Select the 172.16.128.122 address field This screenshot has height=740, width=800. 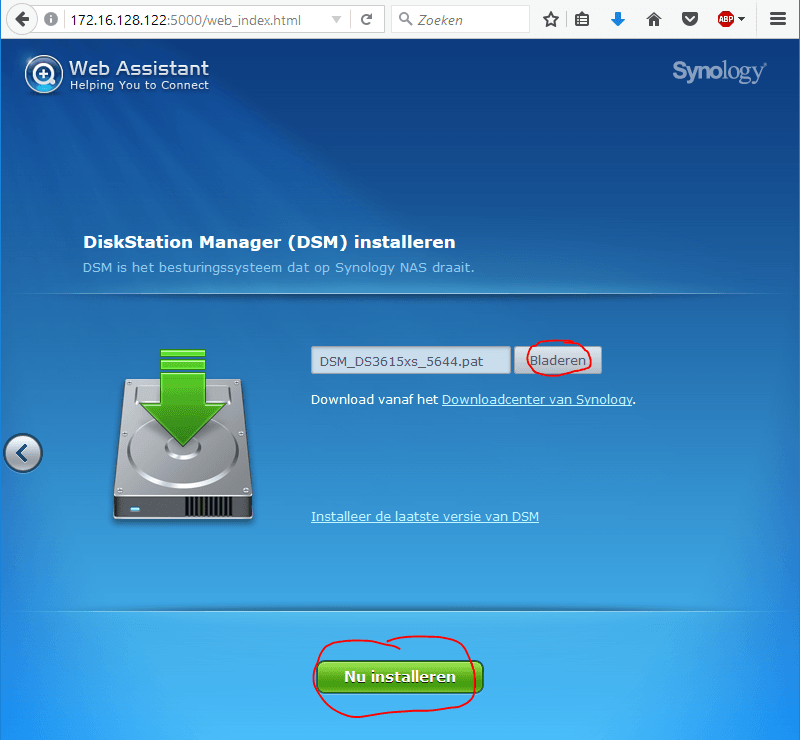point(185,20)
